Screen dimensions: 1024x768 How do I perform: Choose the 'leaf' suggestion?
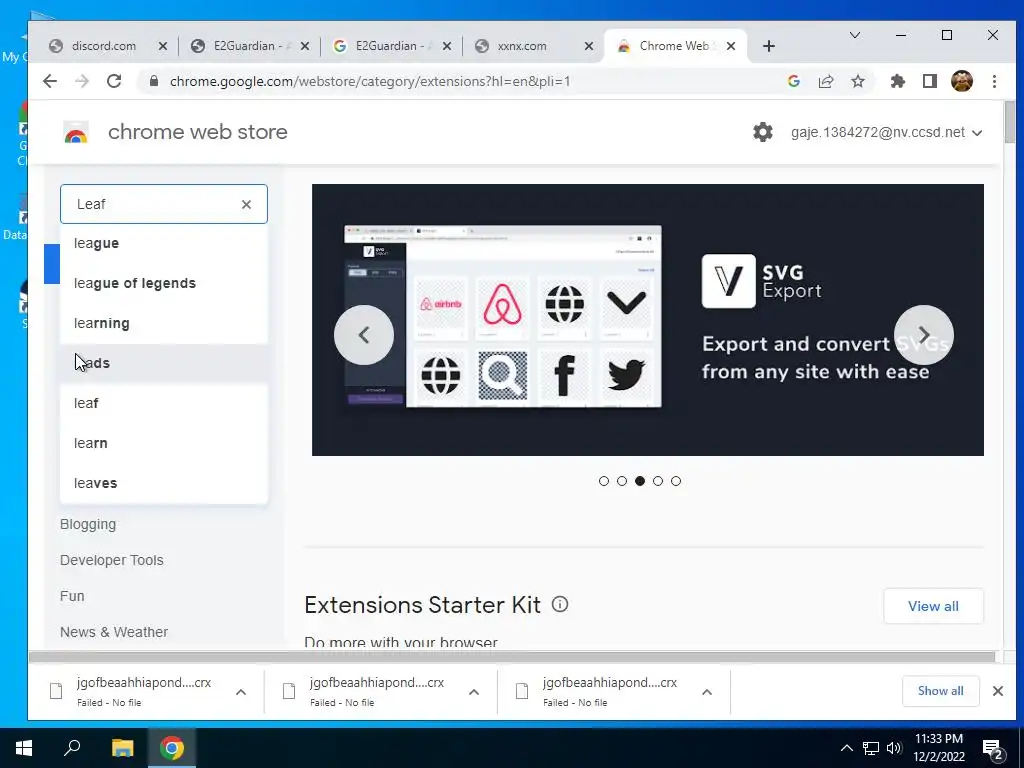click(x=164, y=403)
